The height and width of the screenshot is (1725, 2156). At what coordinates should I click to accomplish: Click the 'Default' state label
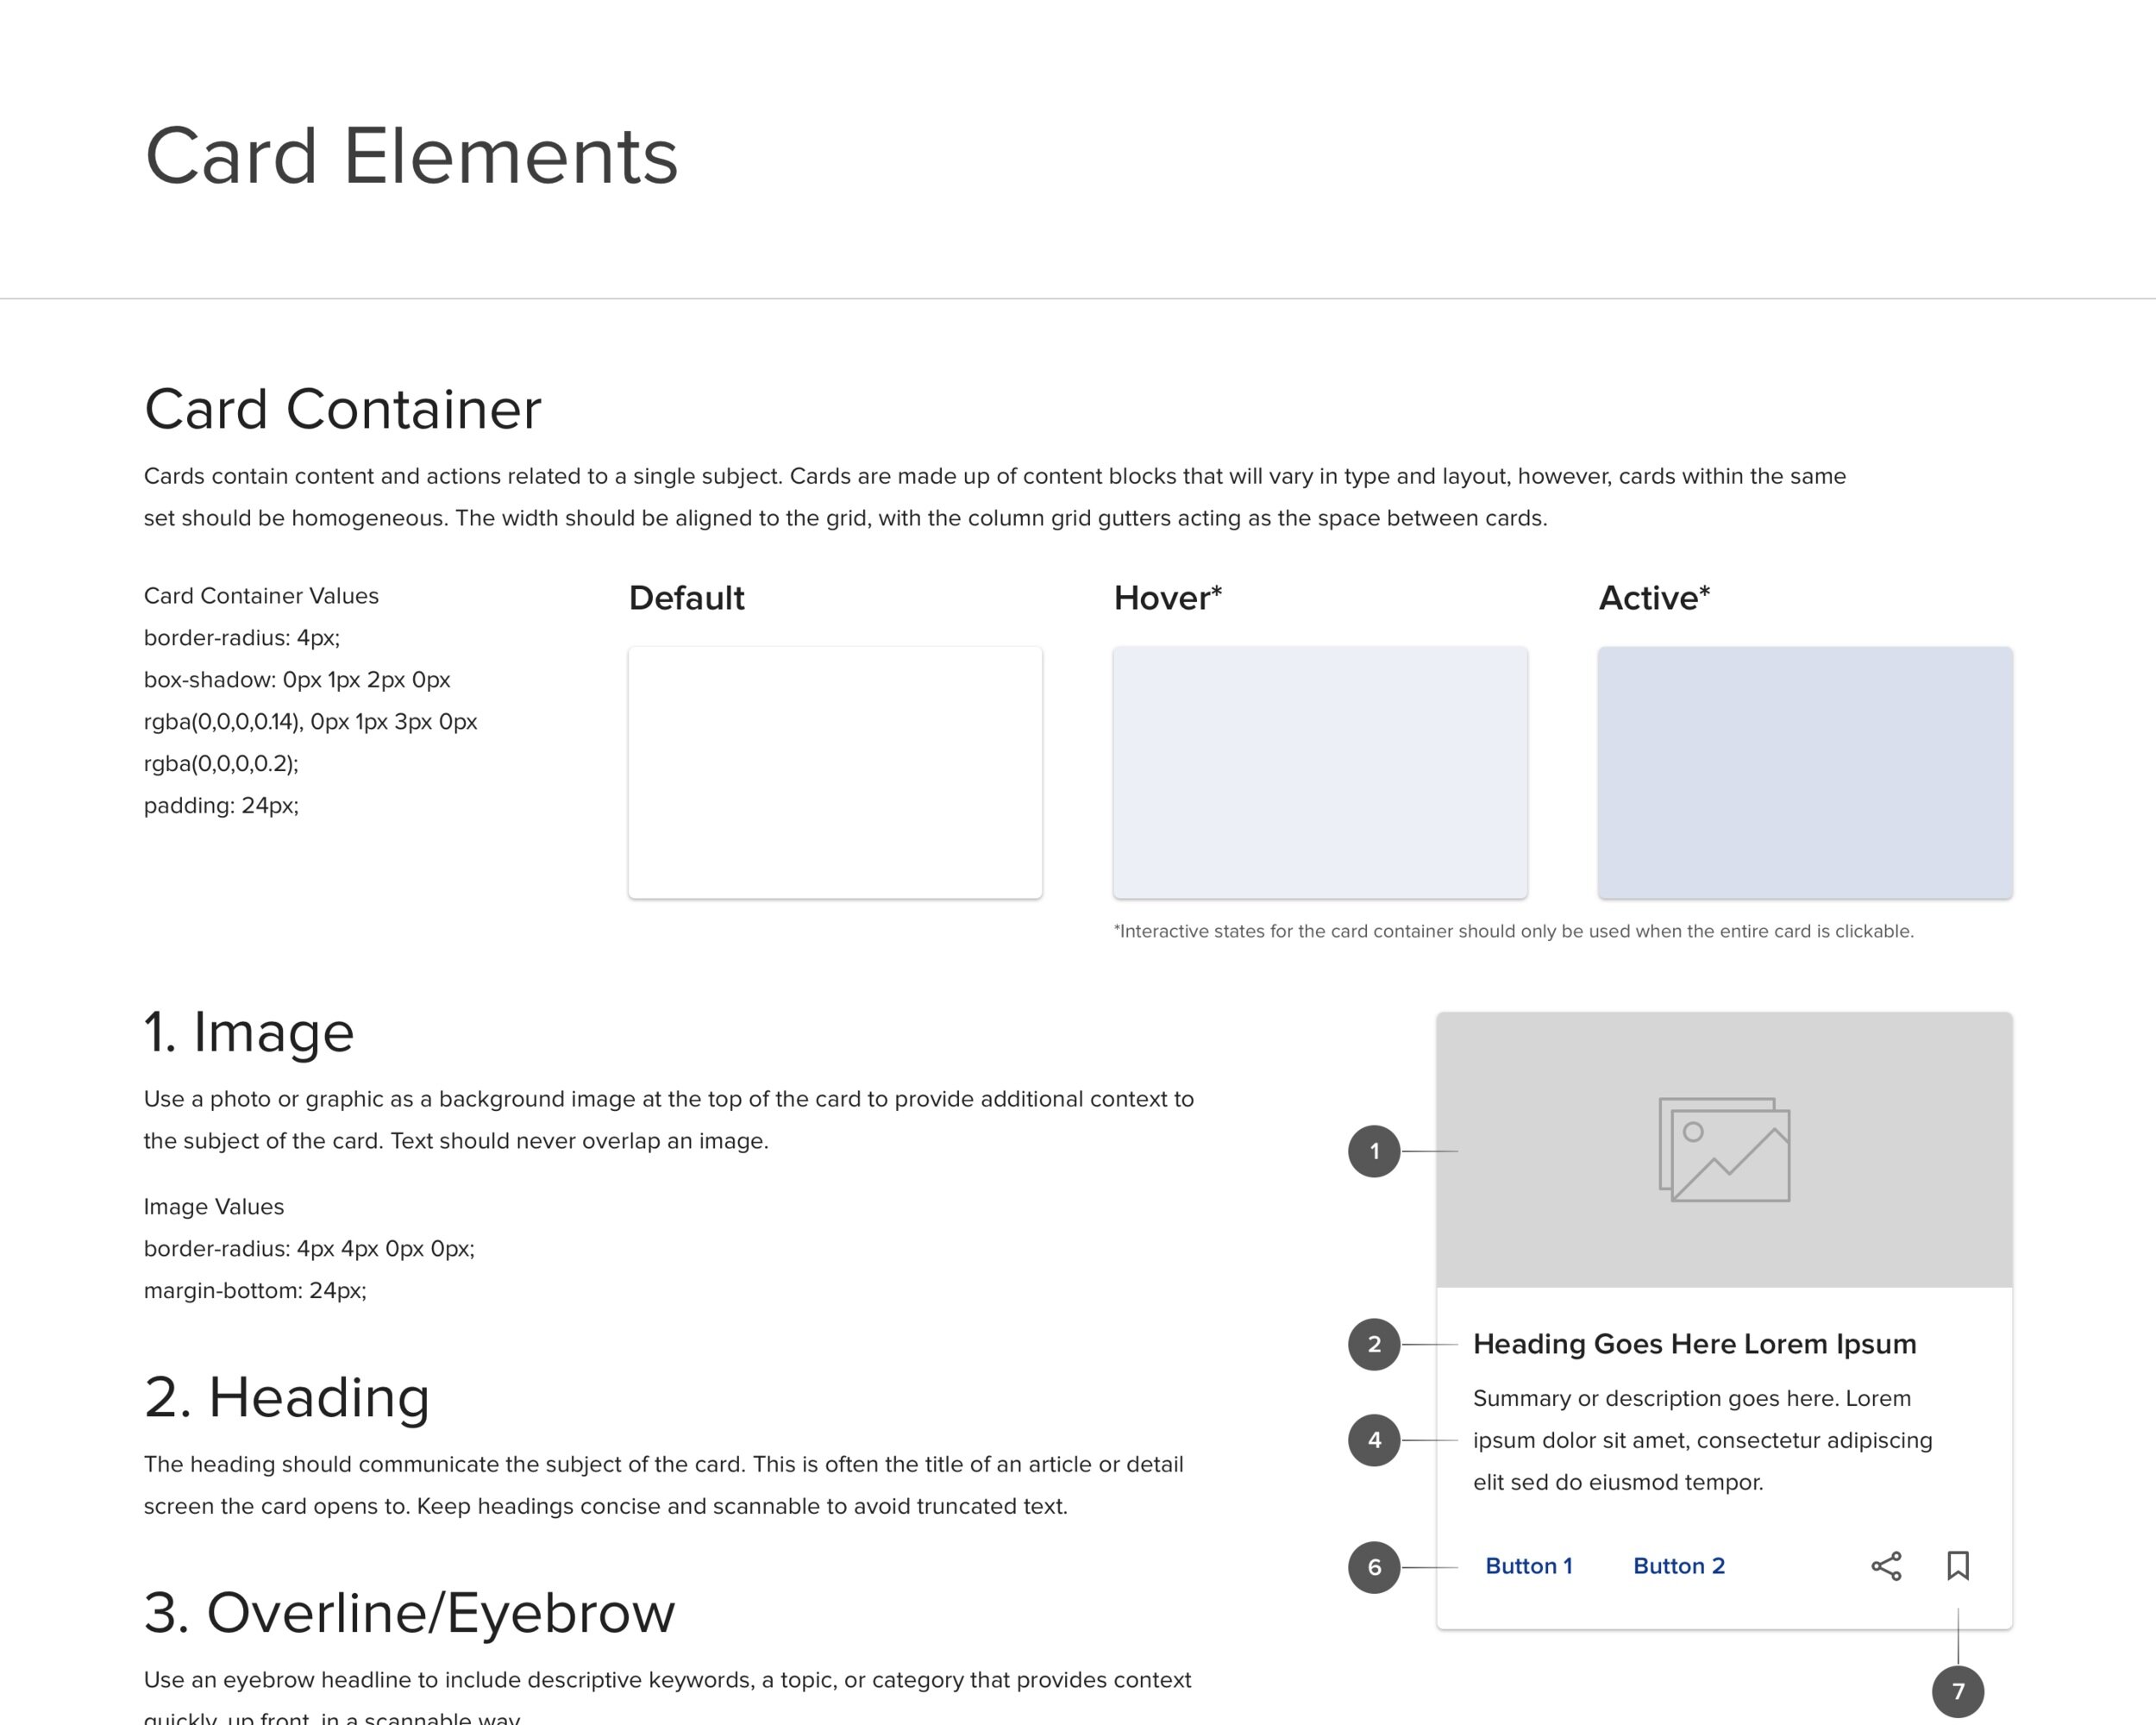click(687, 598)
